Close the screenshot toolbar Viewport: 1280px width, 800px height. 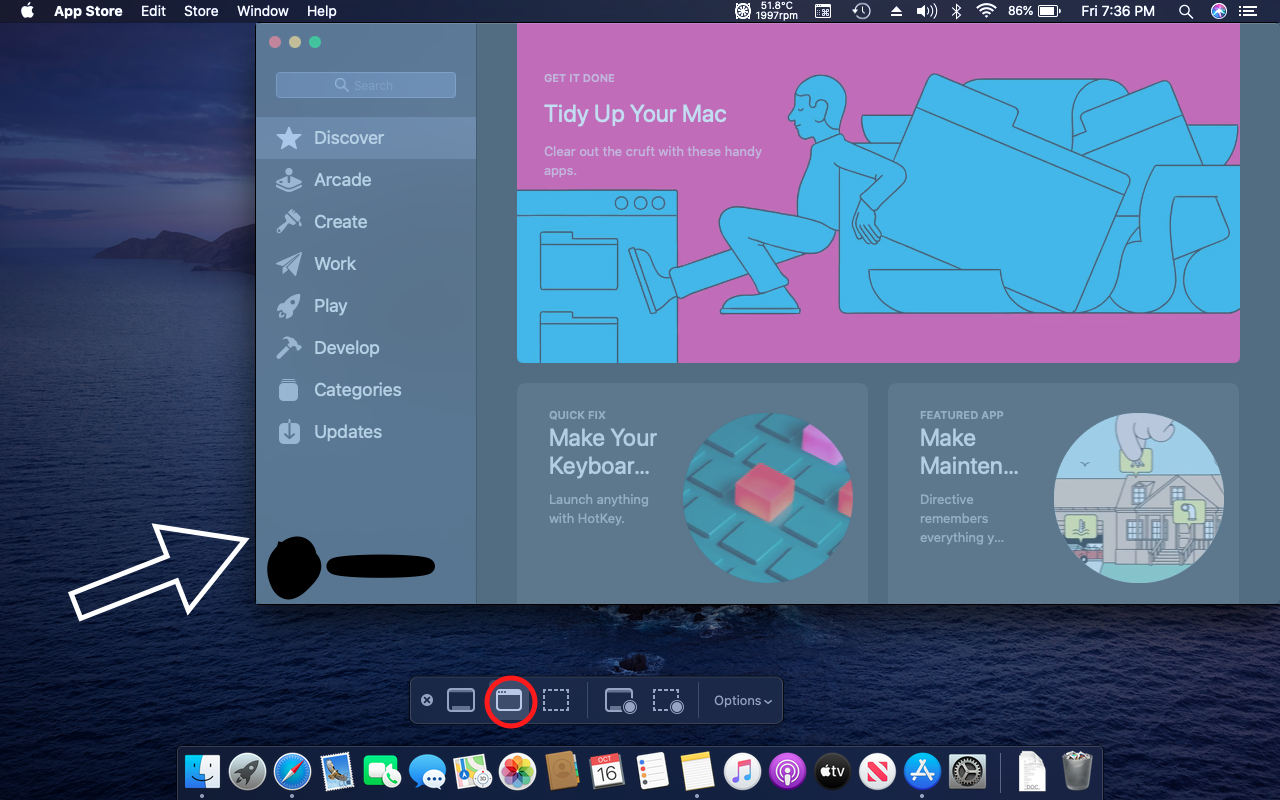point(427,700)
